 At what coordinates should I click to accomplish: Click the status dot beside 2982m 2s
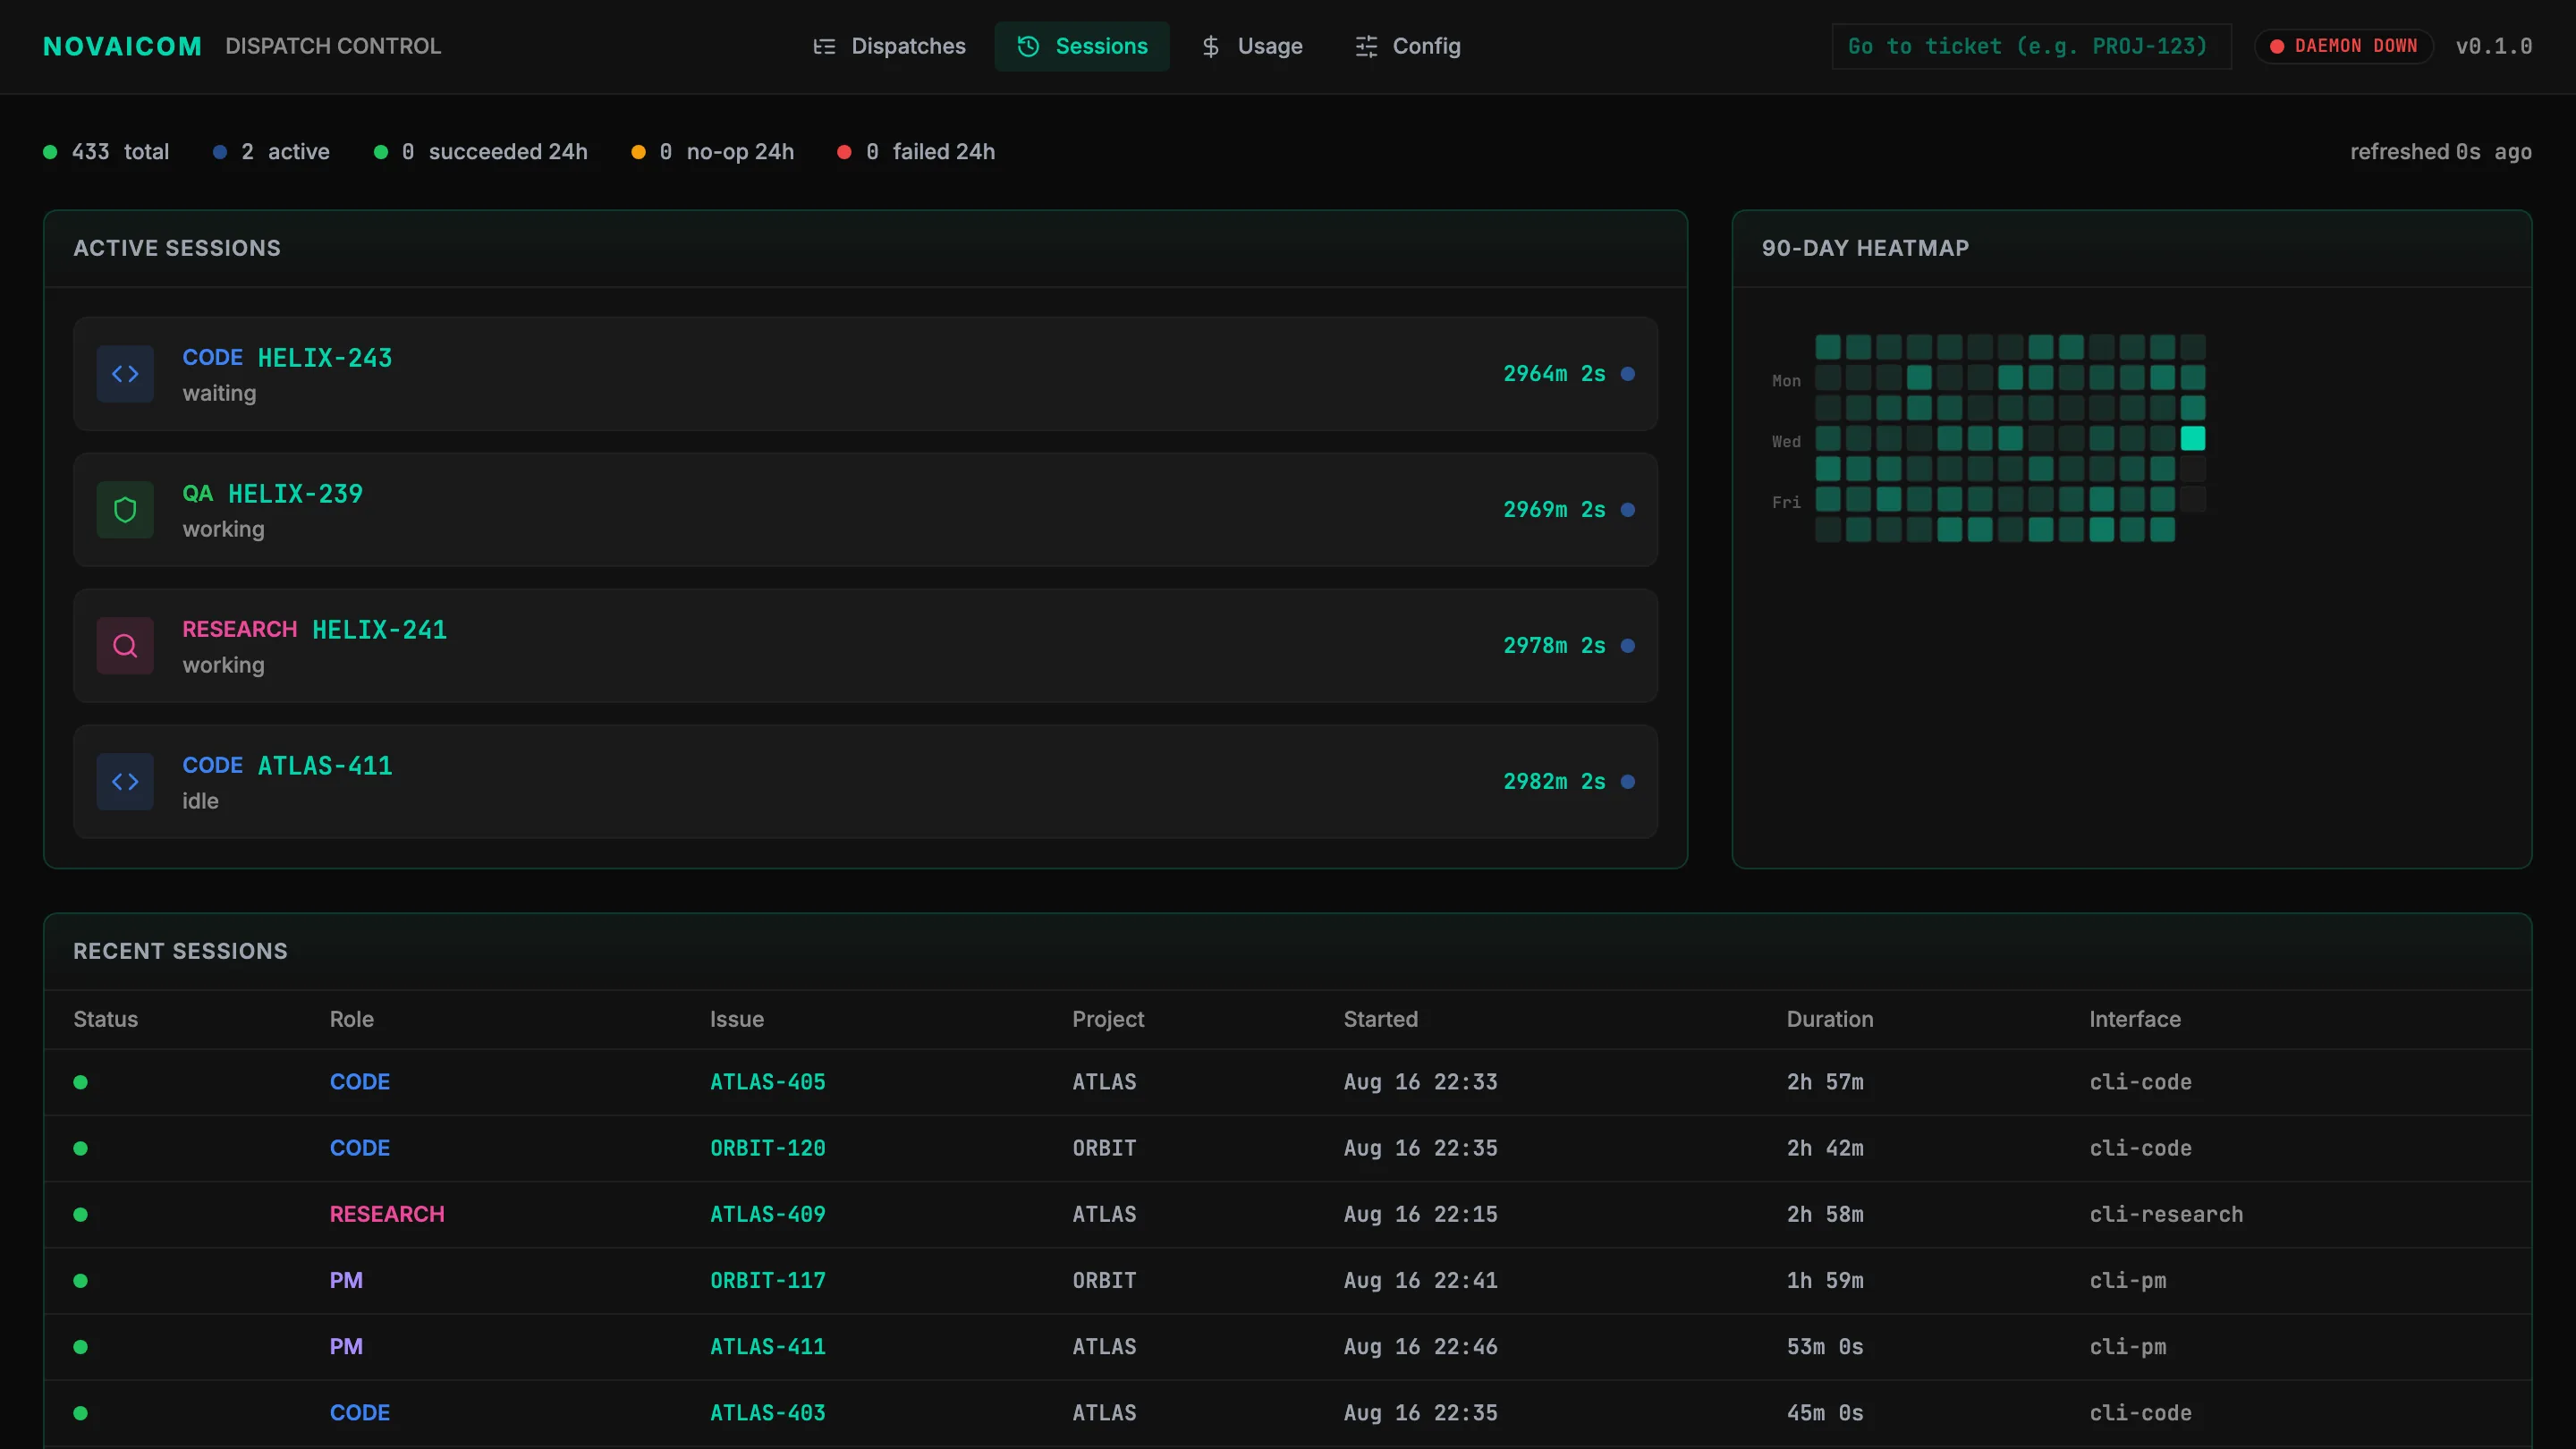1628,782
